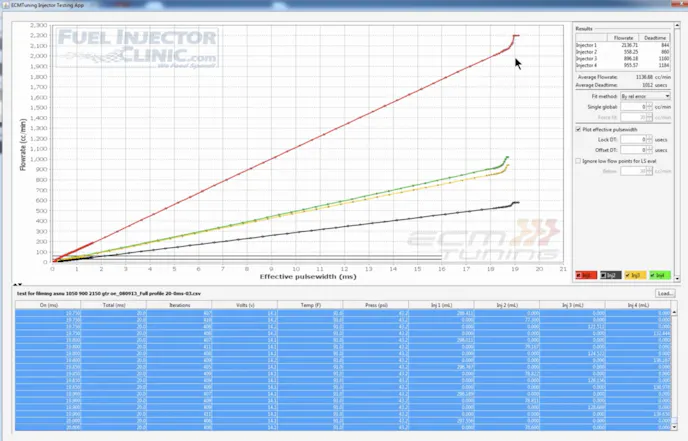The image size is (688, 441).
Task: Toggle the red Inj1 legend button
Action: (587, 274)
